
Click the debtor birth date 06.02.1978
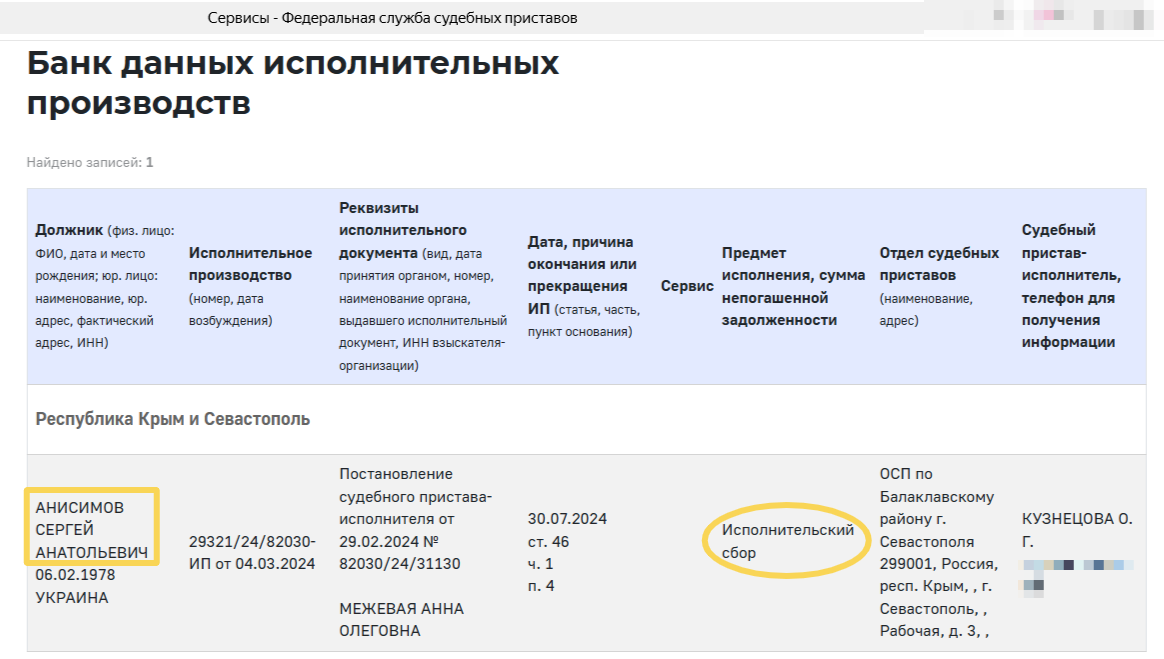click(x=78, y=575)
